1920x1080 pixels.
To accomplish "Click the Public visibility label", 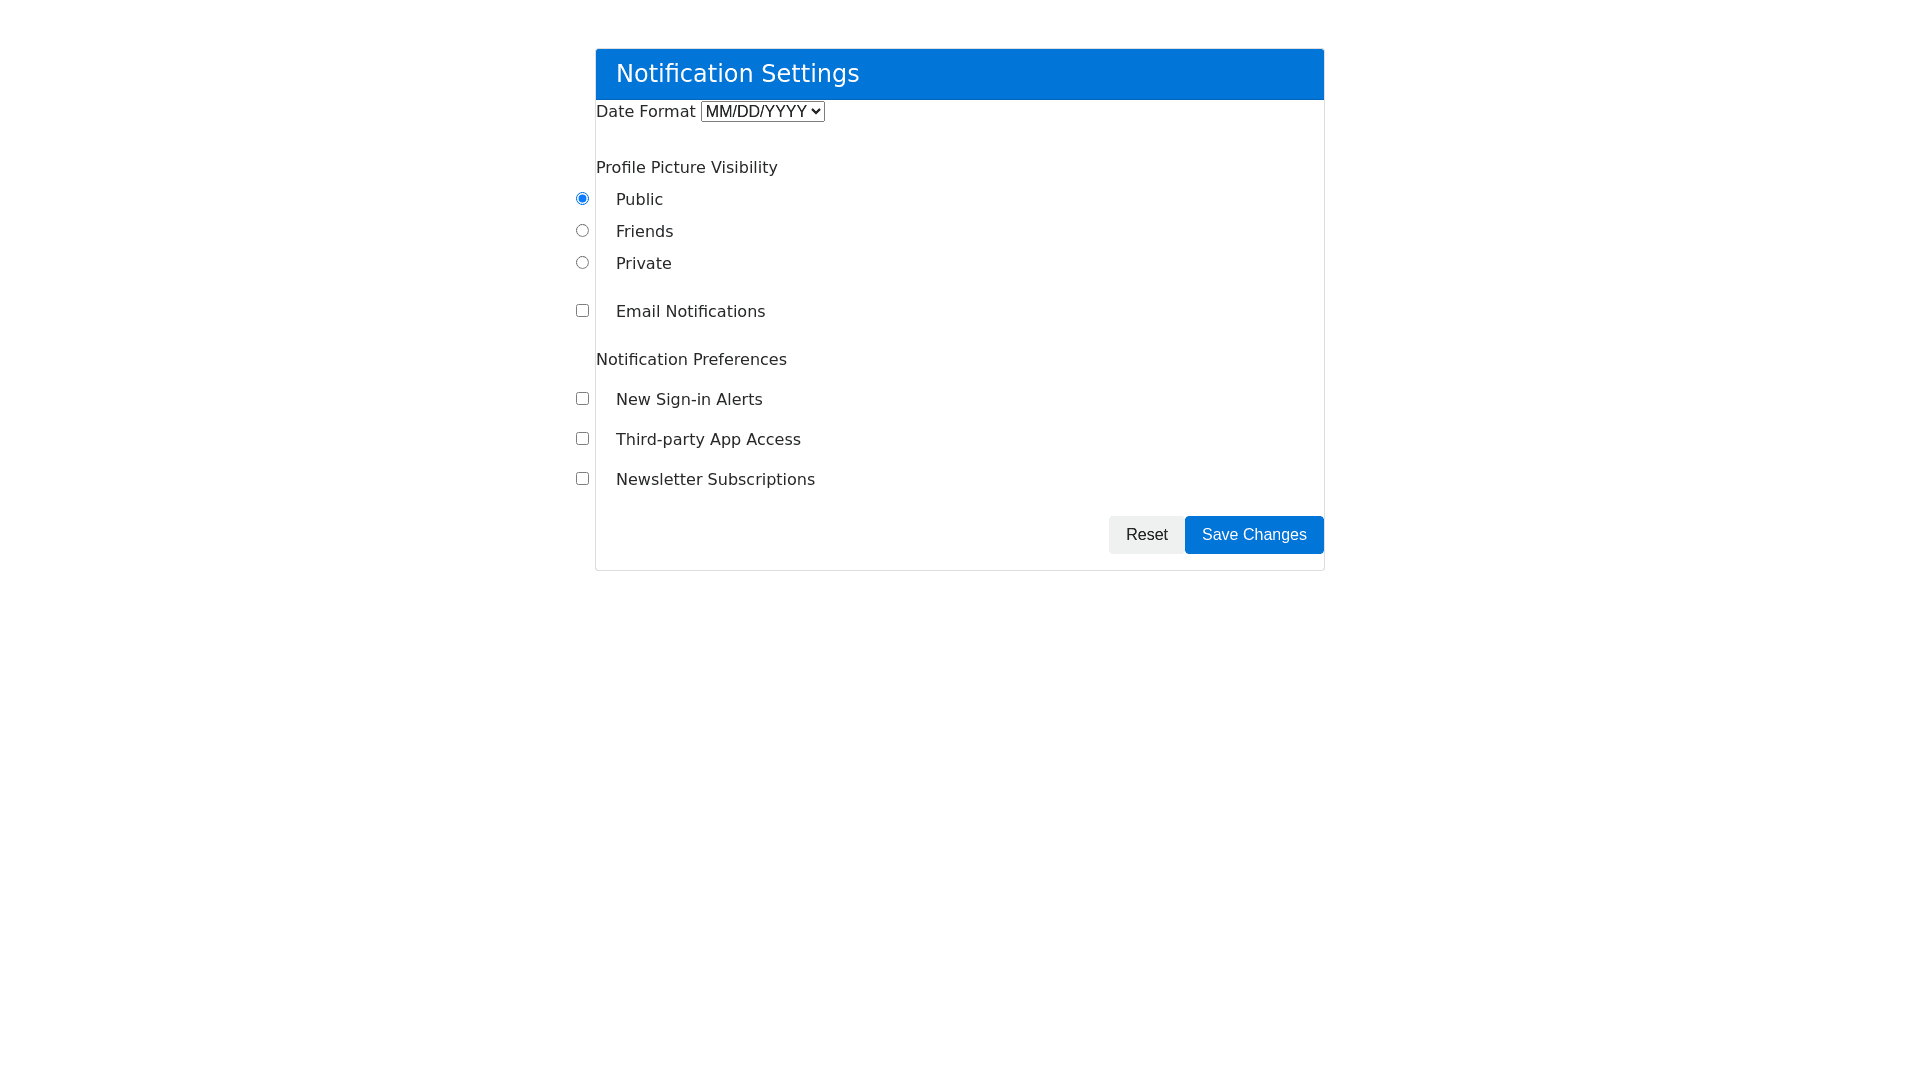I will pos(639,200).
